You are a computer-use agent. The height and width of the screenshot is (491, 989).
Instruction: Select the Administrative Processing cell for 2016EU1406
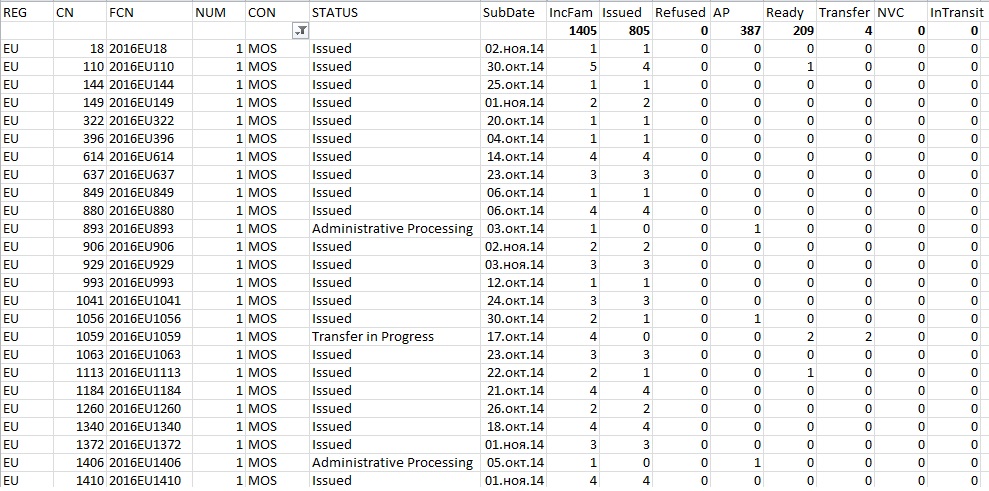(395, 463)
